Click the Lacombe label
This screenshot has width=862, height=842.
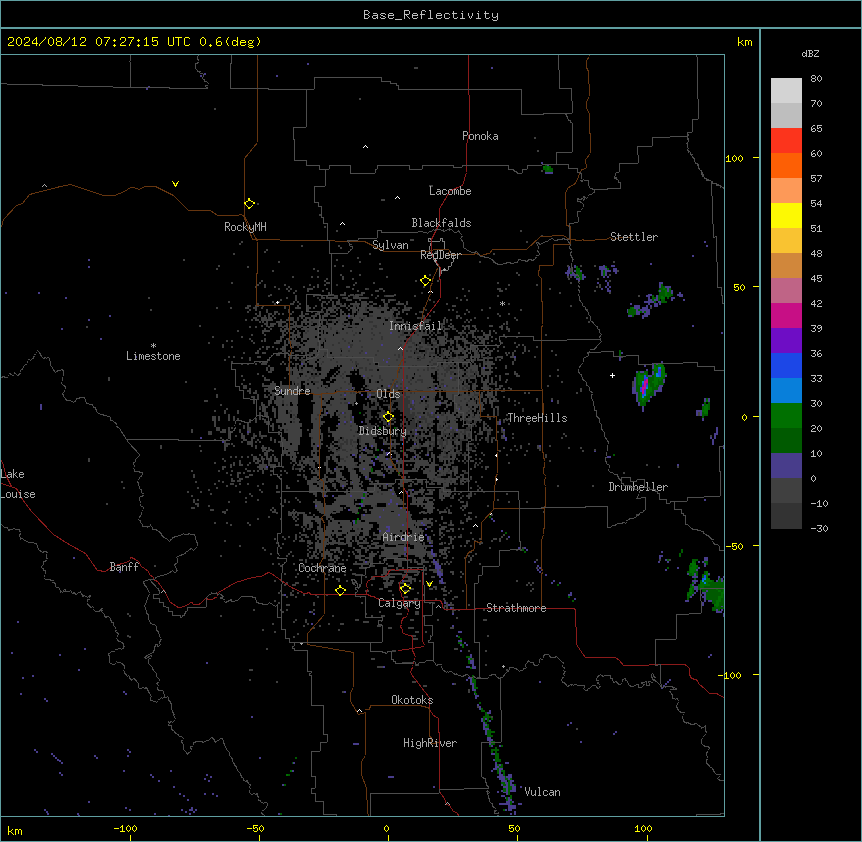click(x=450, y=191)
